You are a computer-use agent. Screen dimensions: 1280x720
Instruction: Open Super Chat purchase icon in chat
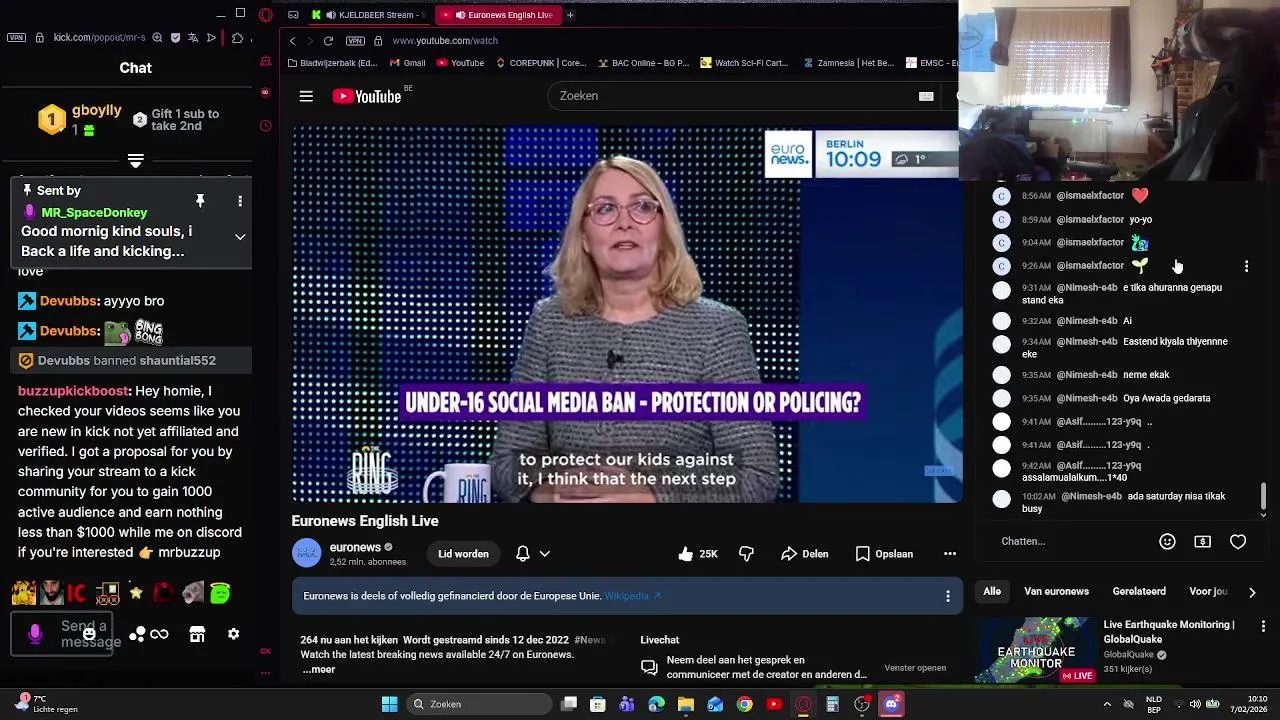click(x=1203, y=541)
